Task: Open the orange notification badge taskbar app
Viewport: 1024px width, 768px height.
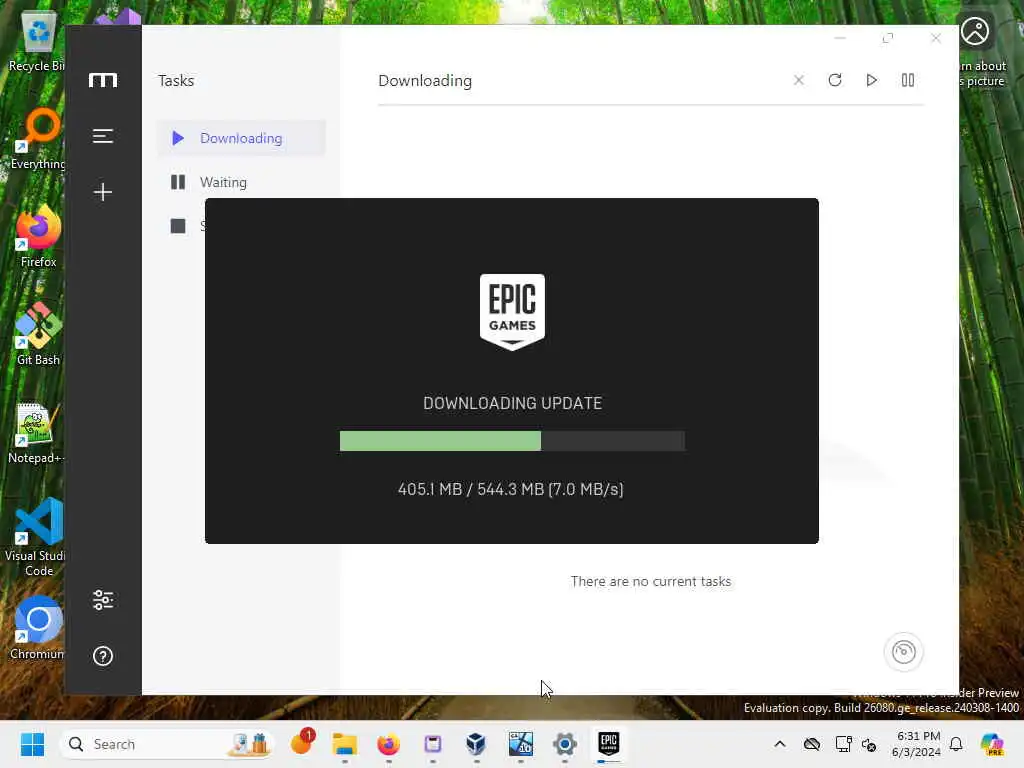Action: click(x=302, y=743)
